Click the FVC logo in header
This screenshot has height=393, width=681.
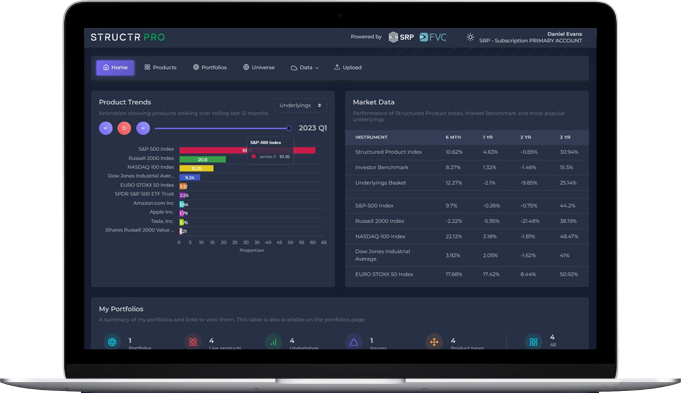433,37
